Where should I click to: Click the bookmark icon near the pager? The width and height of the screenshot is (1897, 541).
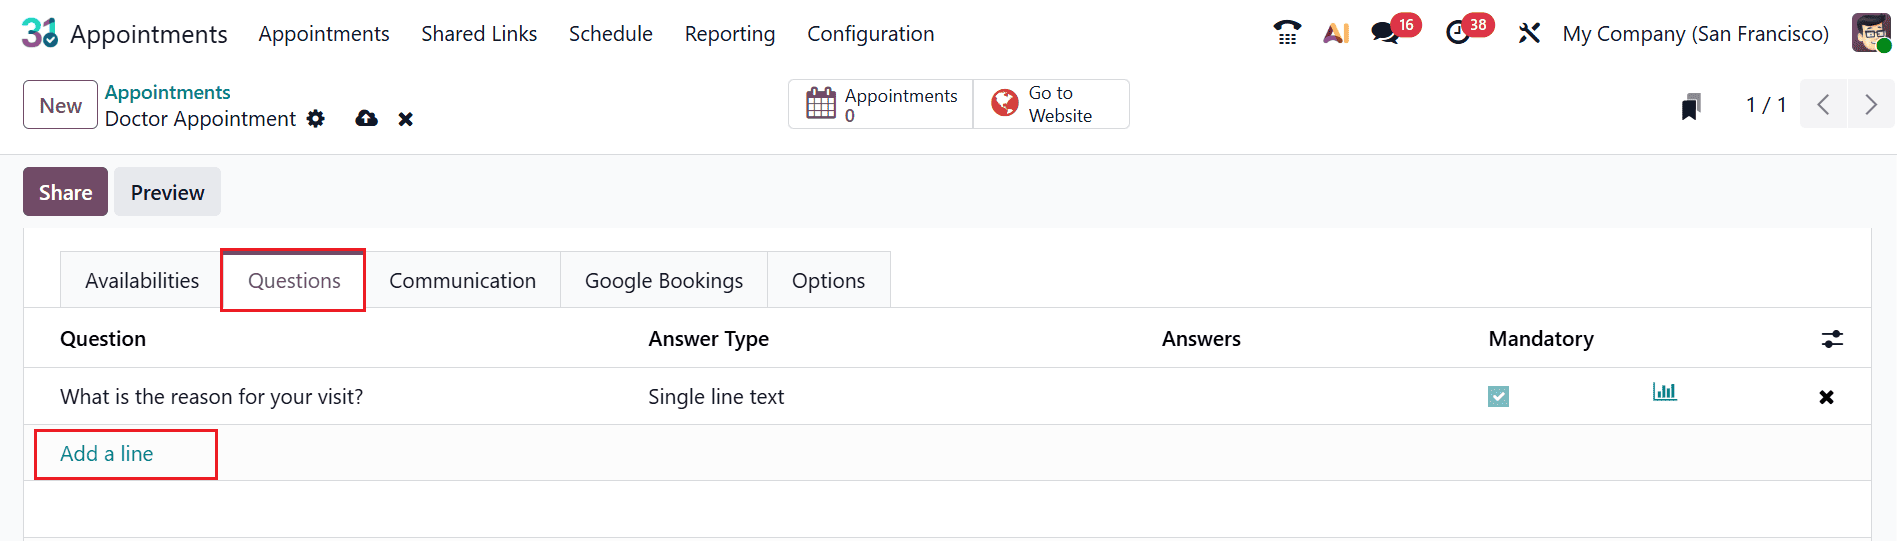(x=1691, y=106)
